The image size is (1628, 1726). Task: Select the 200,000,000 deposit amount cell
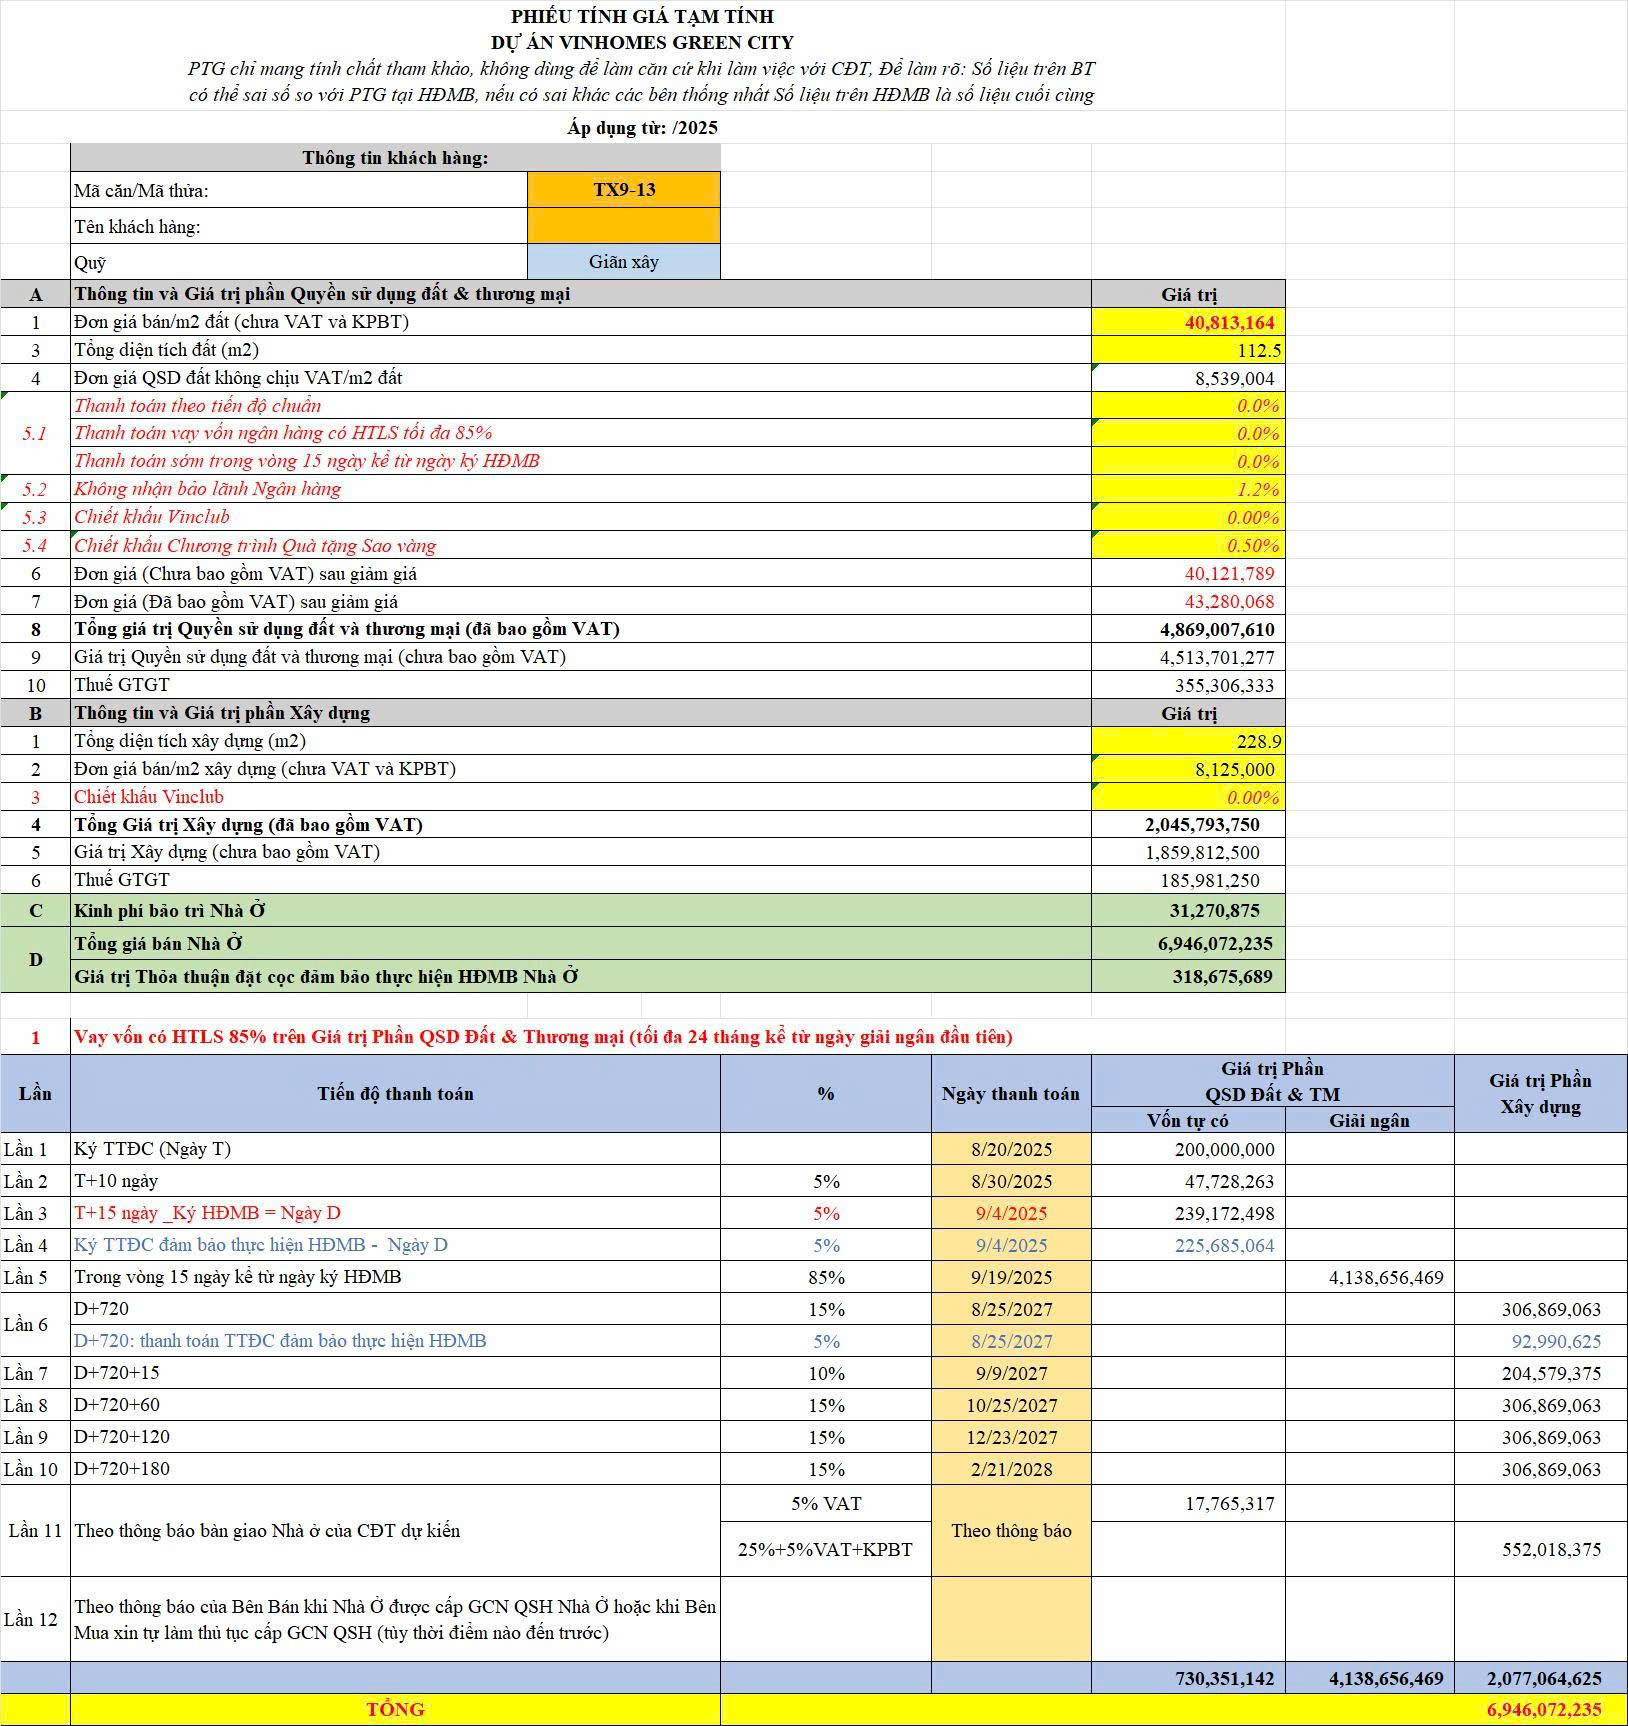click(1188, 1149)
